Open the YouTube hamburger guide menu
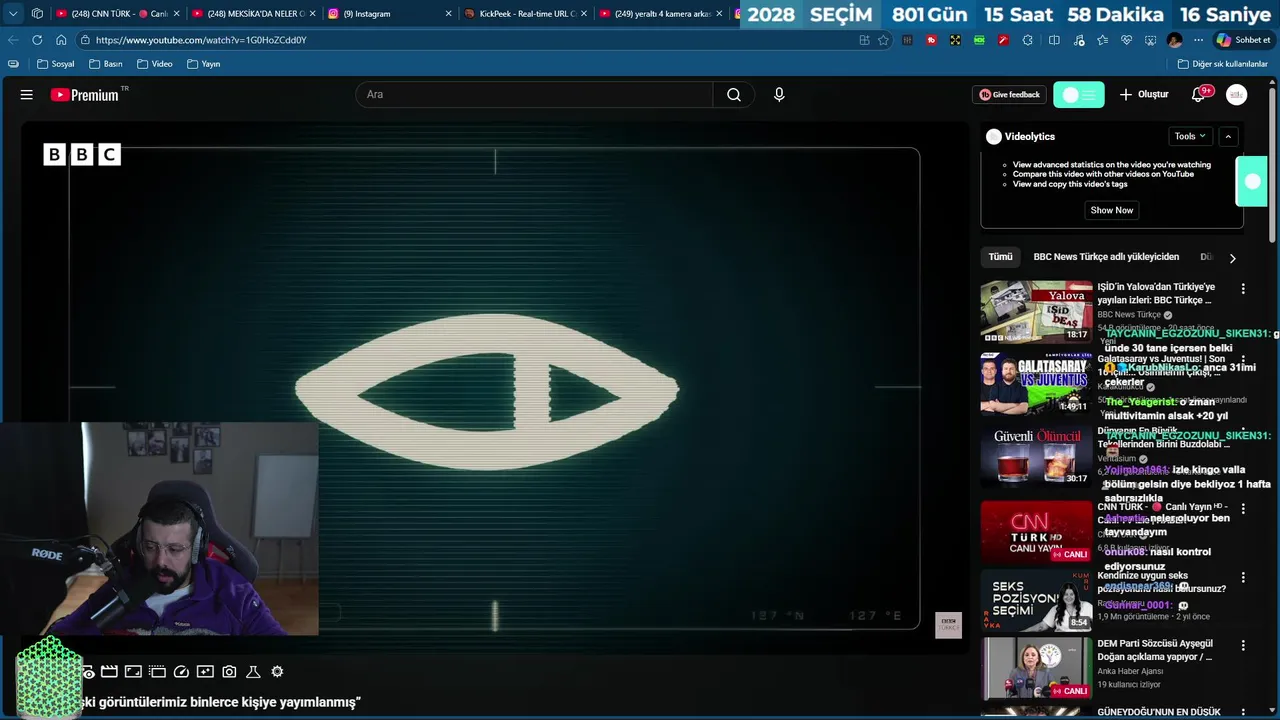This screenshot has height=720, width=1280. click(x=27, y=95)
